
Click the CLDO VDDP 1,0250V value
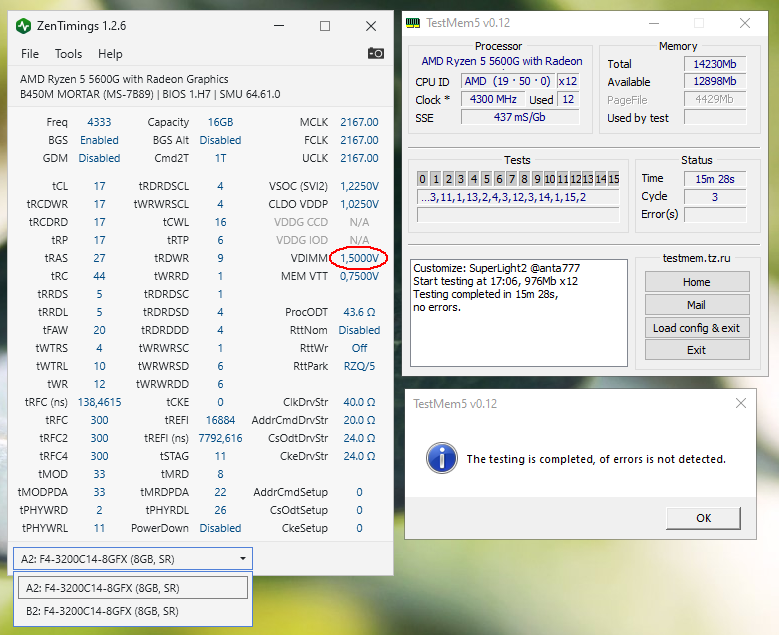click(359, 204)
